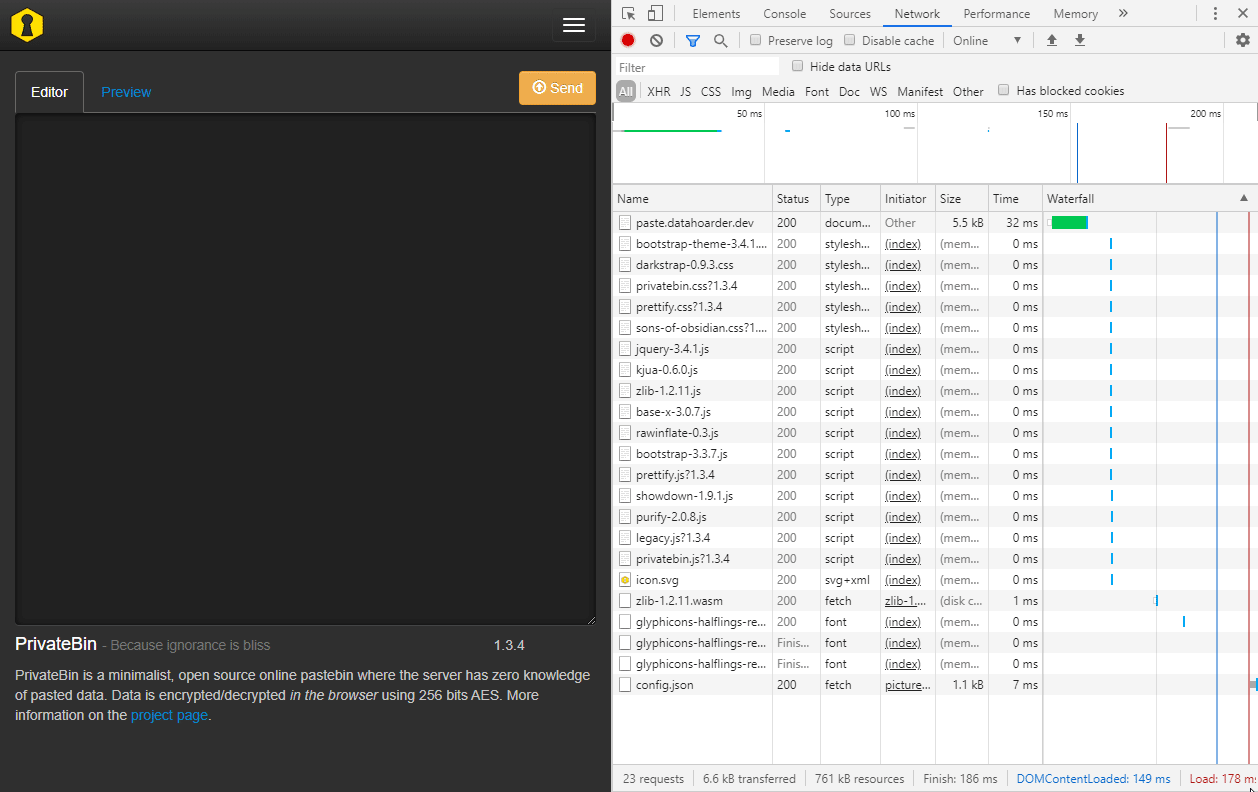Open the project page link
This screenshot has height=792, width=1258.
pyautogui.click(x=169, y=715)
